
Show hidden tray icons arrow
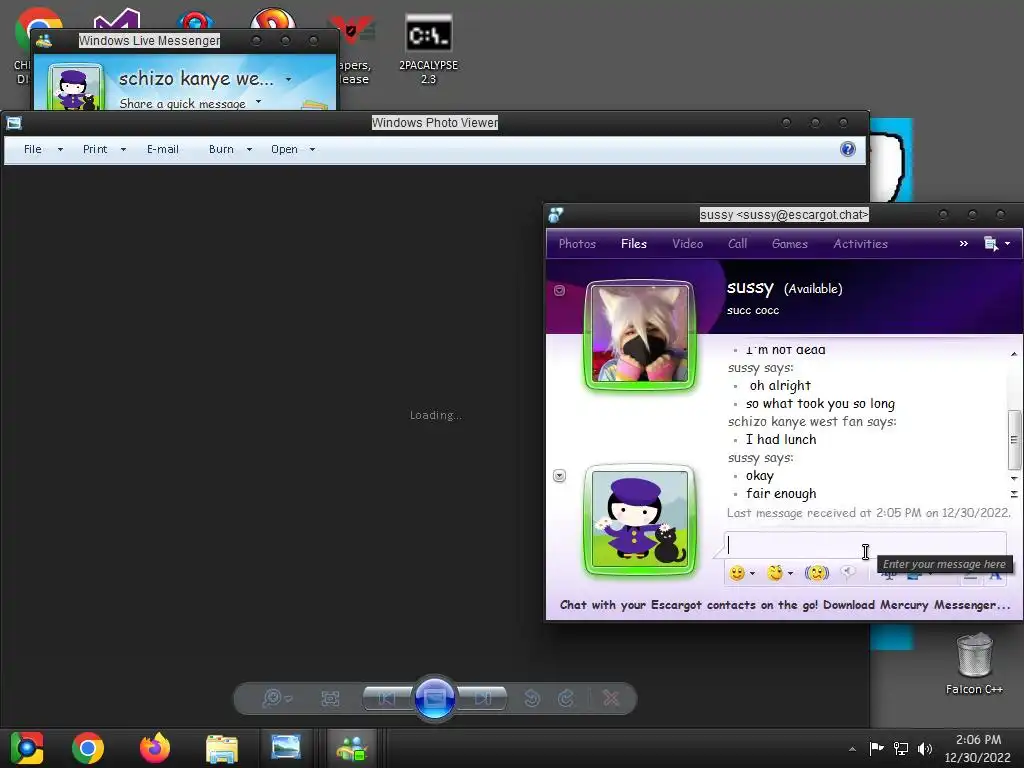coord(852,749)
